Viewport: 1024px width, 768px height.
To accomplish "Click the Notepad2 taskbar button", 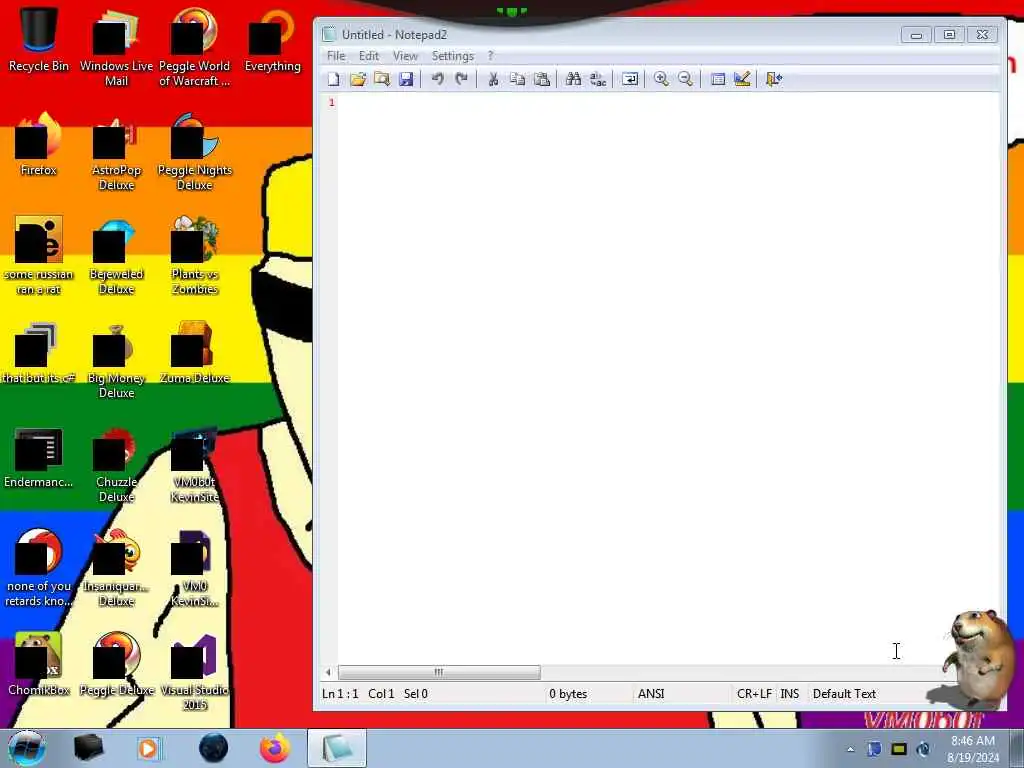I will tap(337, 748).
